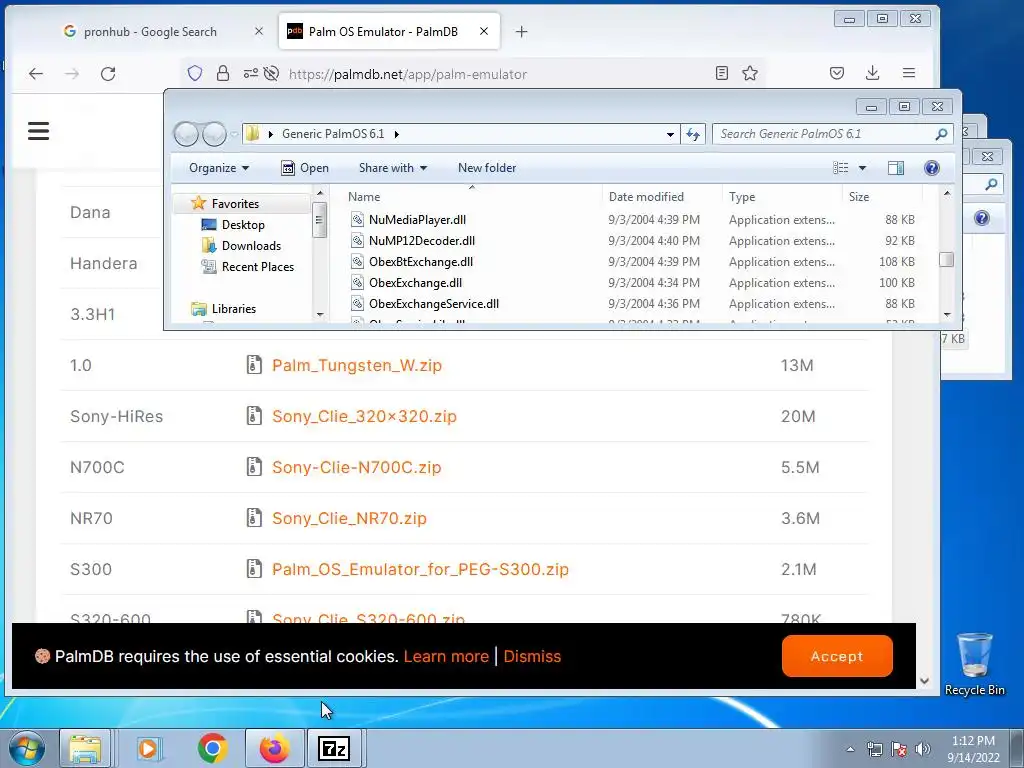The height and width of the screenshot is (768, 1024).
Task: Download Sony-Clie-N700C.zip
Action: coord(357,467)
